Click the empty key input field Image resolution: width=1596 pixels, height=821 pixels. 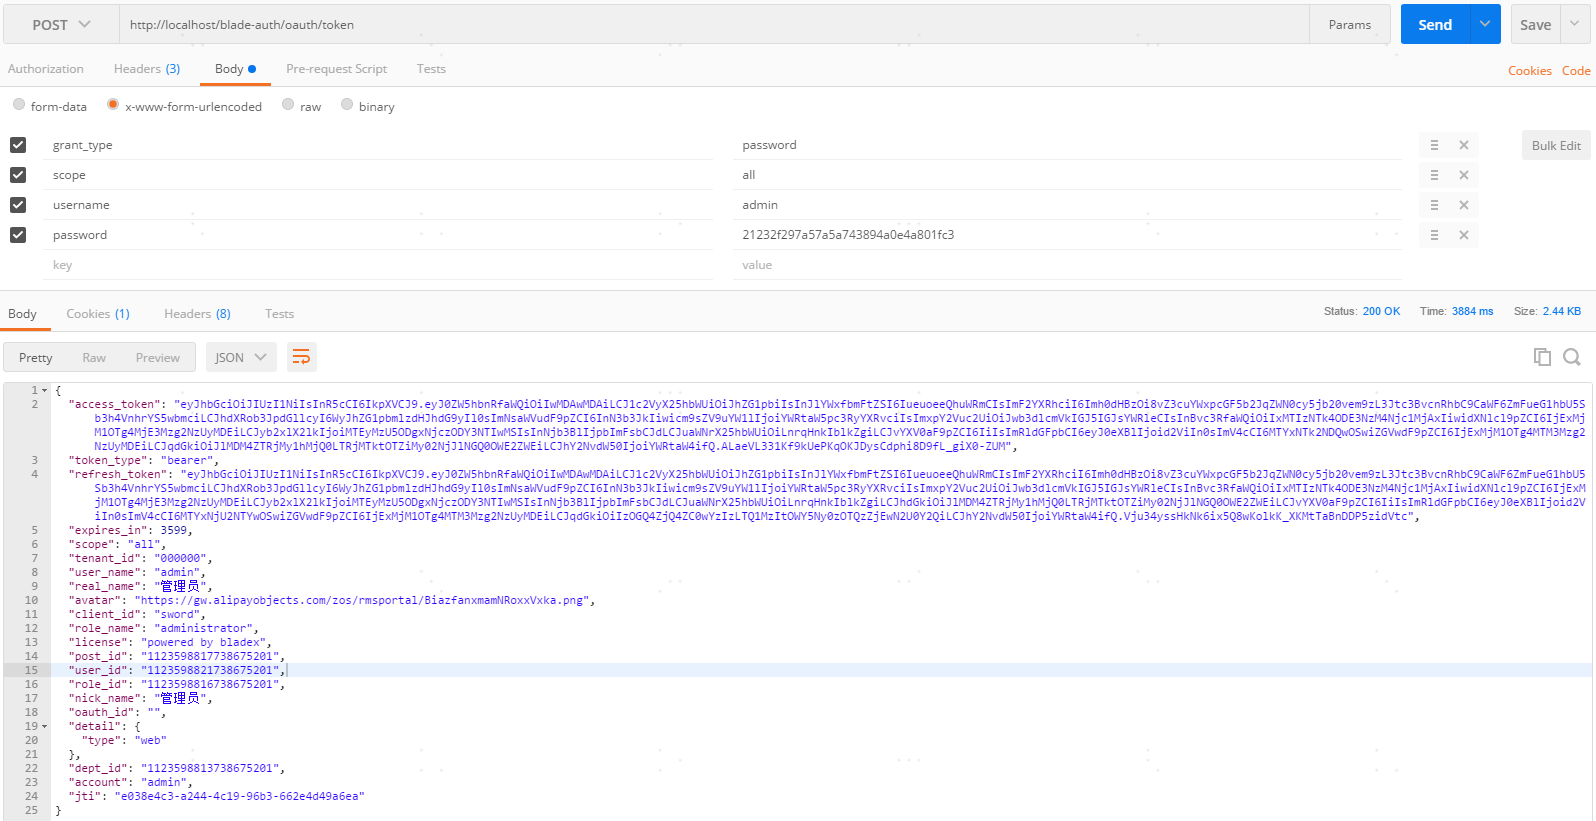tap(380, 265)
